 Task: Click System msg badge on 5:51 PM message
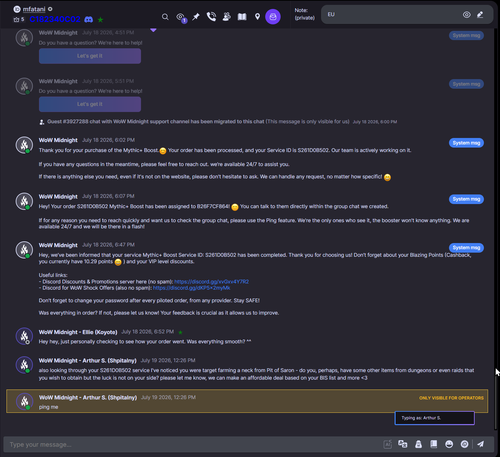(x=466, y=84)
